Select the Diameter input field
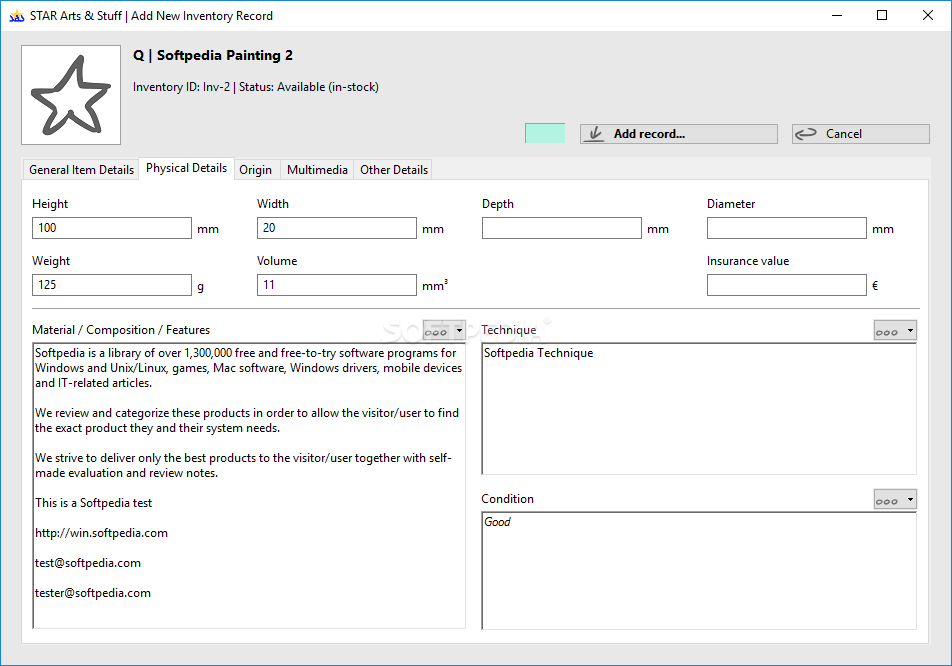 point(786,228)
